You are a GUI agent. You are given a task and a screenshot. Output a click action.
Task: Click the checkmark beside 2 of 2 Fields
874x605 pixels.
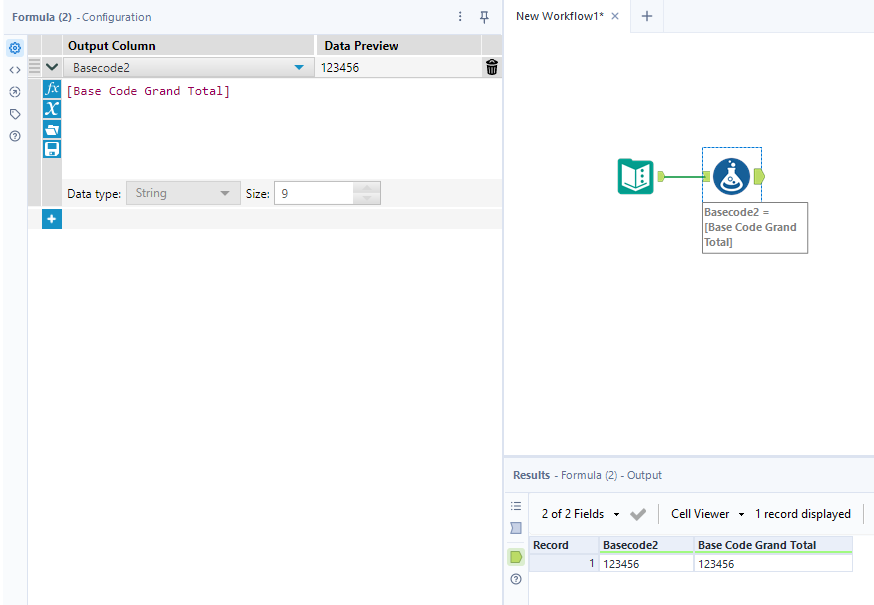pos(638,513)
